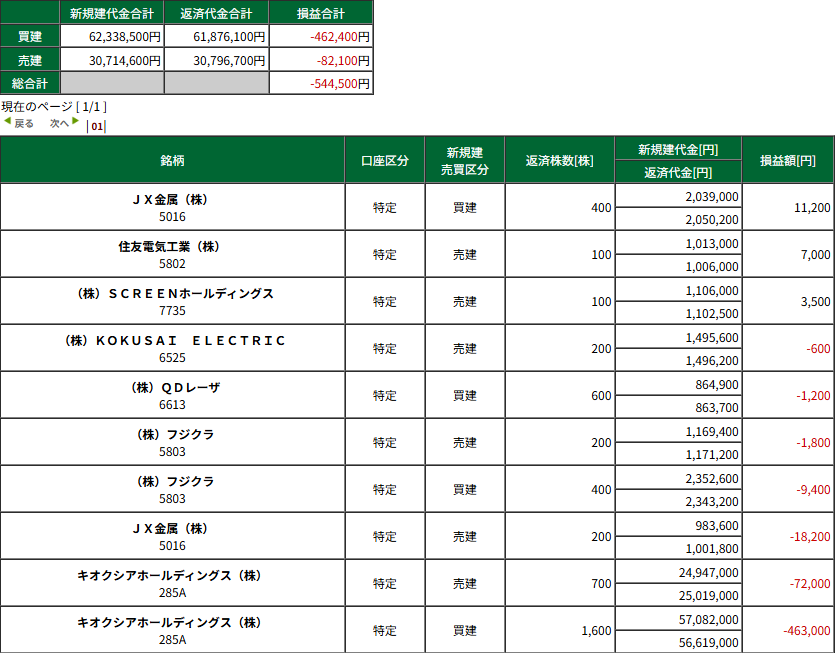Click the green left arrow beside 戻る
This screenshot has width=835, height=653.
click(x=7, y=121)
